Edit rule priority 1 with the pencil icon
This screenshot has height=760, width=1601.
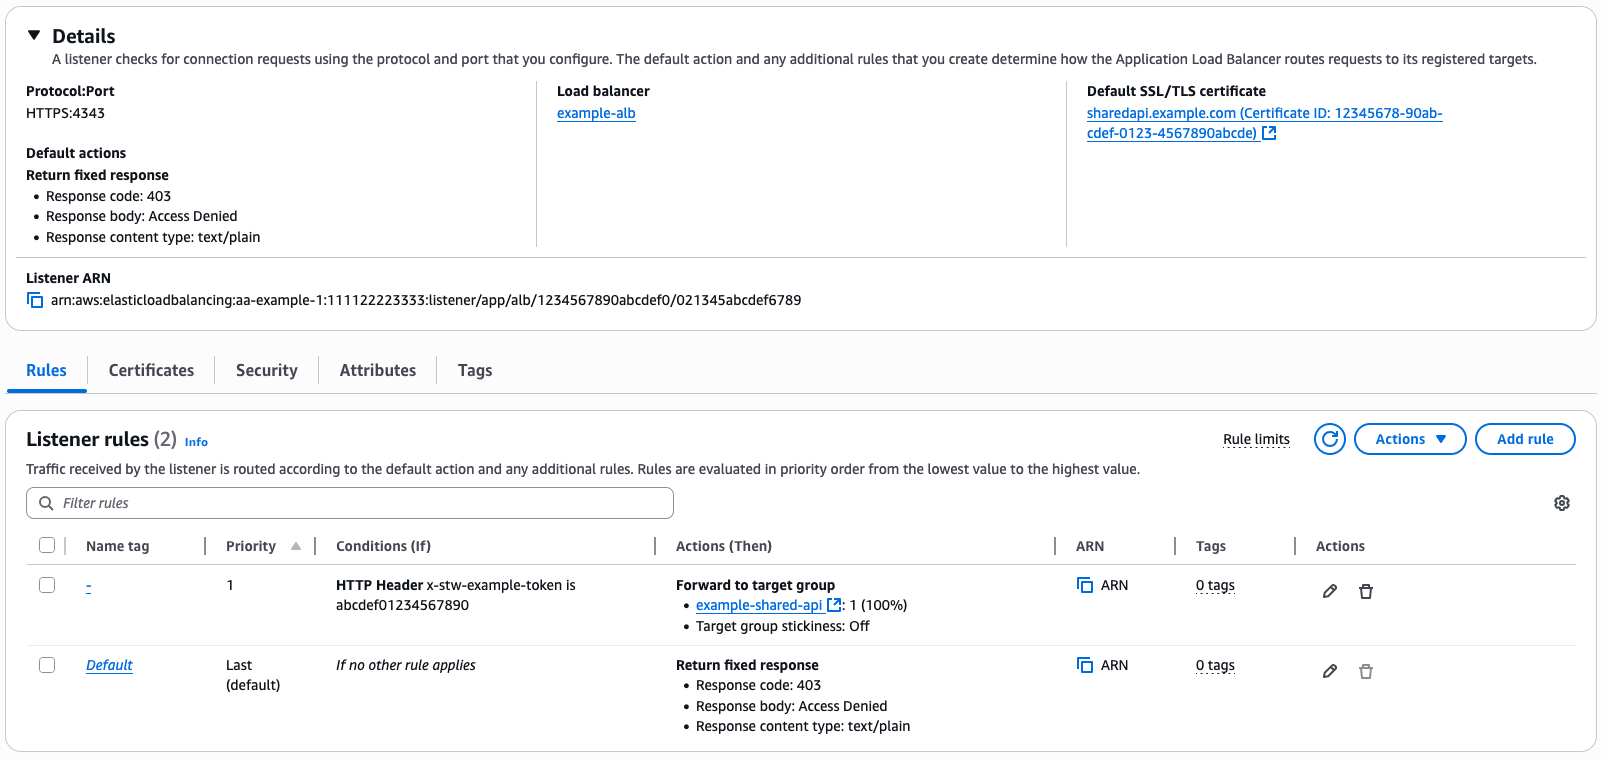click(1329, 591)
